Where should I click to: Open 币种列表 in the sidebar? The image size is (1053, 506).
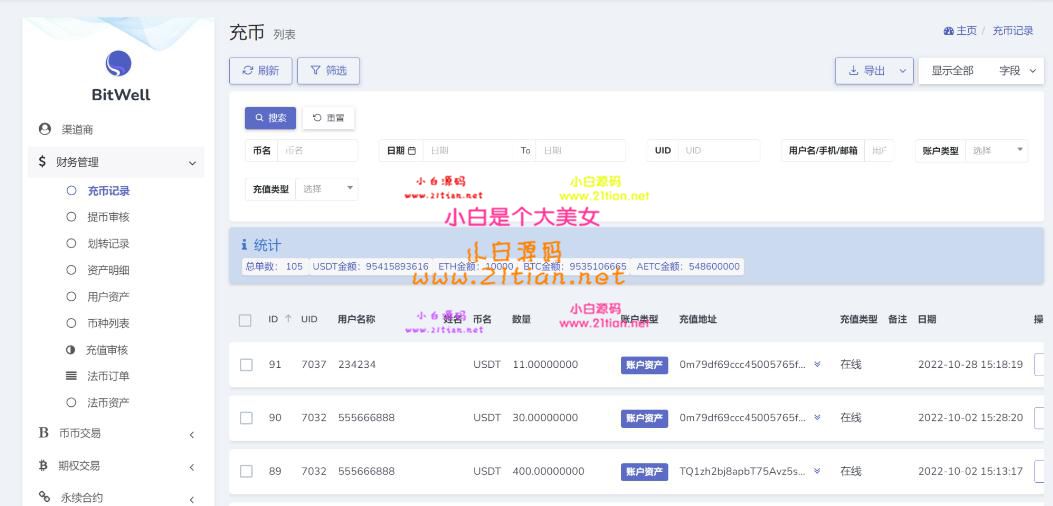(108, 323)
